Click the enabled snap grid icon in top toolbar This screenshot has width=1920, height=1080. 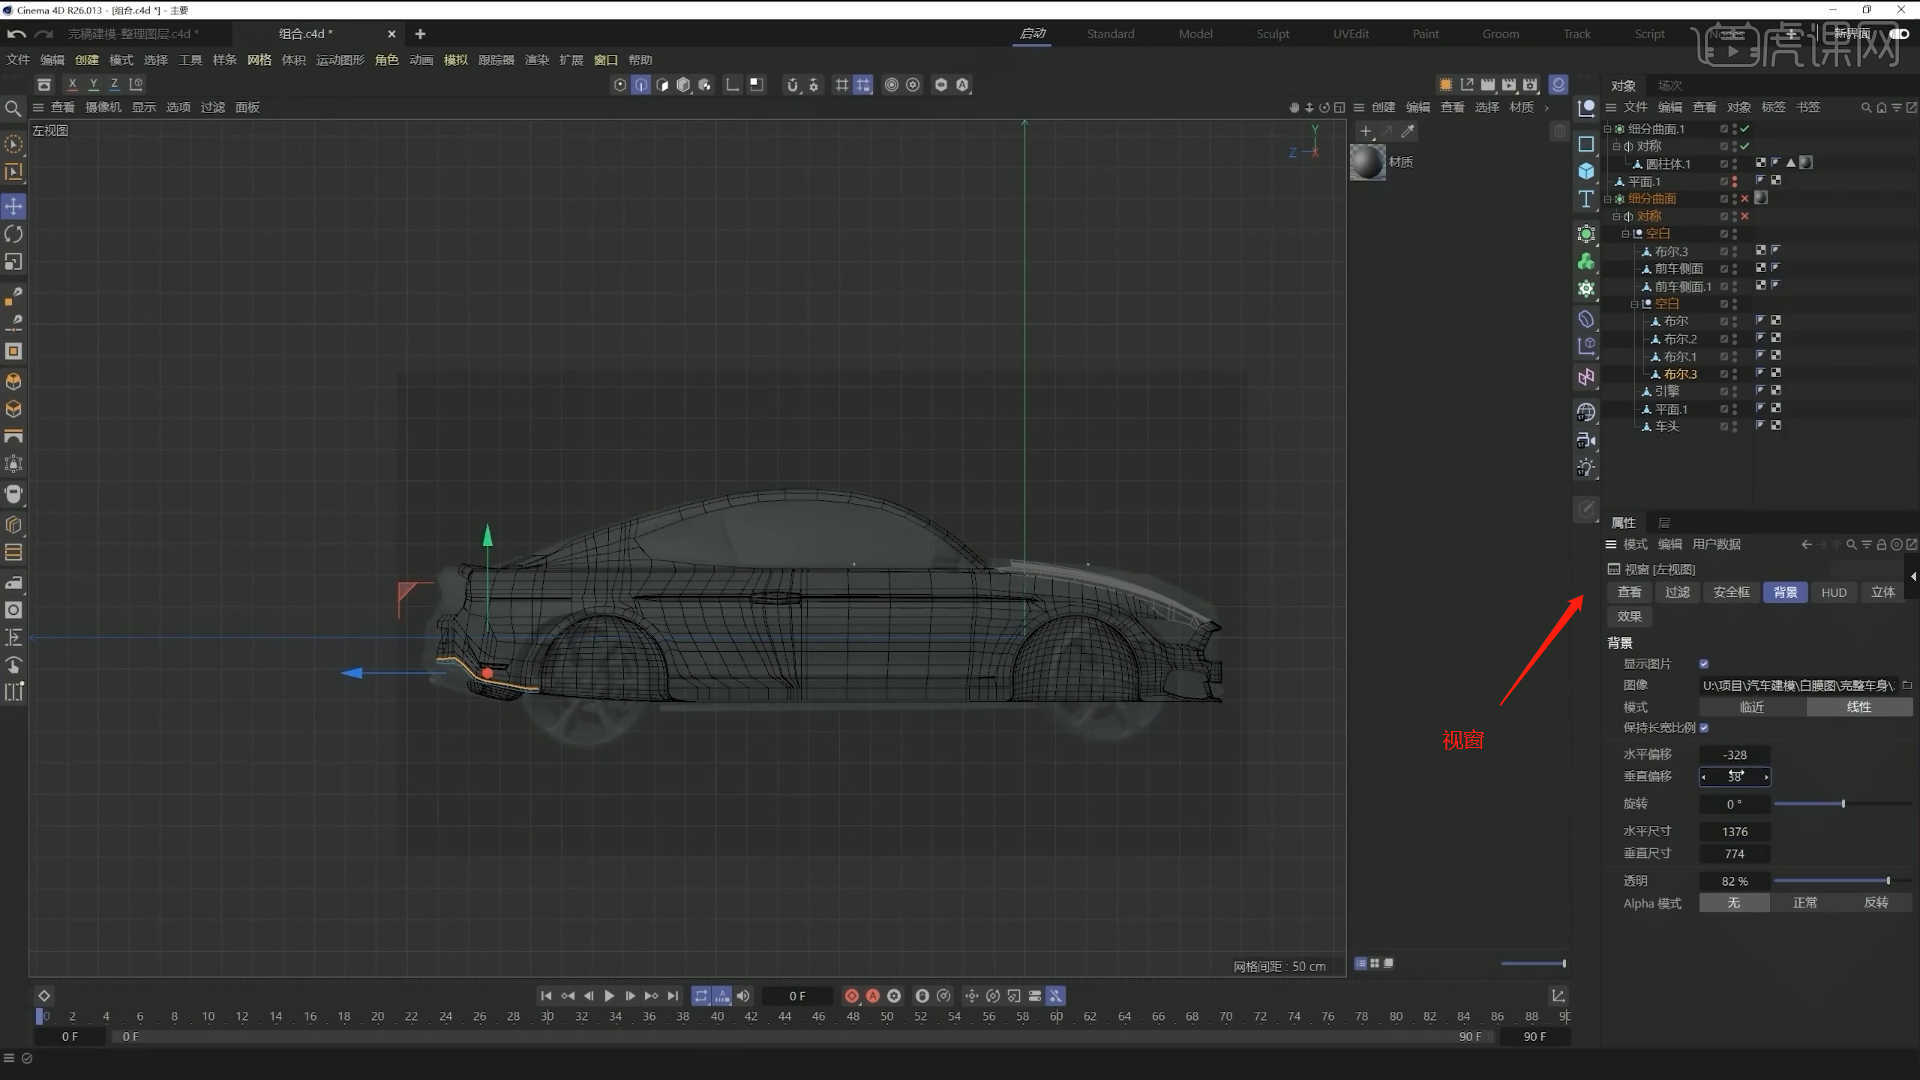pos(863,85)
